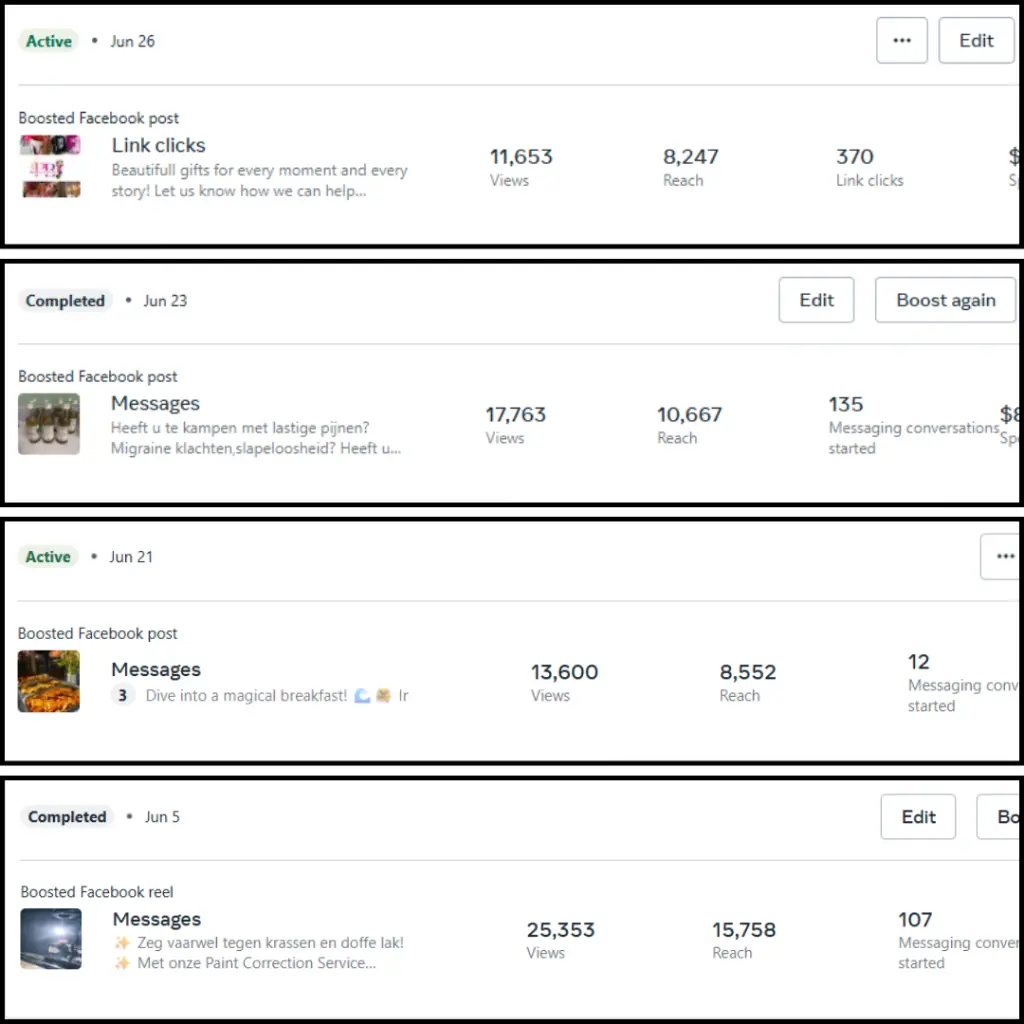Open the three-dots menu for the Jun 26 ad
This screenshot has width=1024, height=1024.
point(901,41)
